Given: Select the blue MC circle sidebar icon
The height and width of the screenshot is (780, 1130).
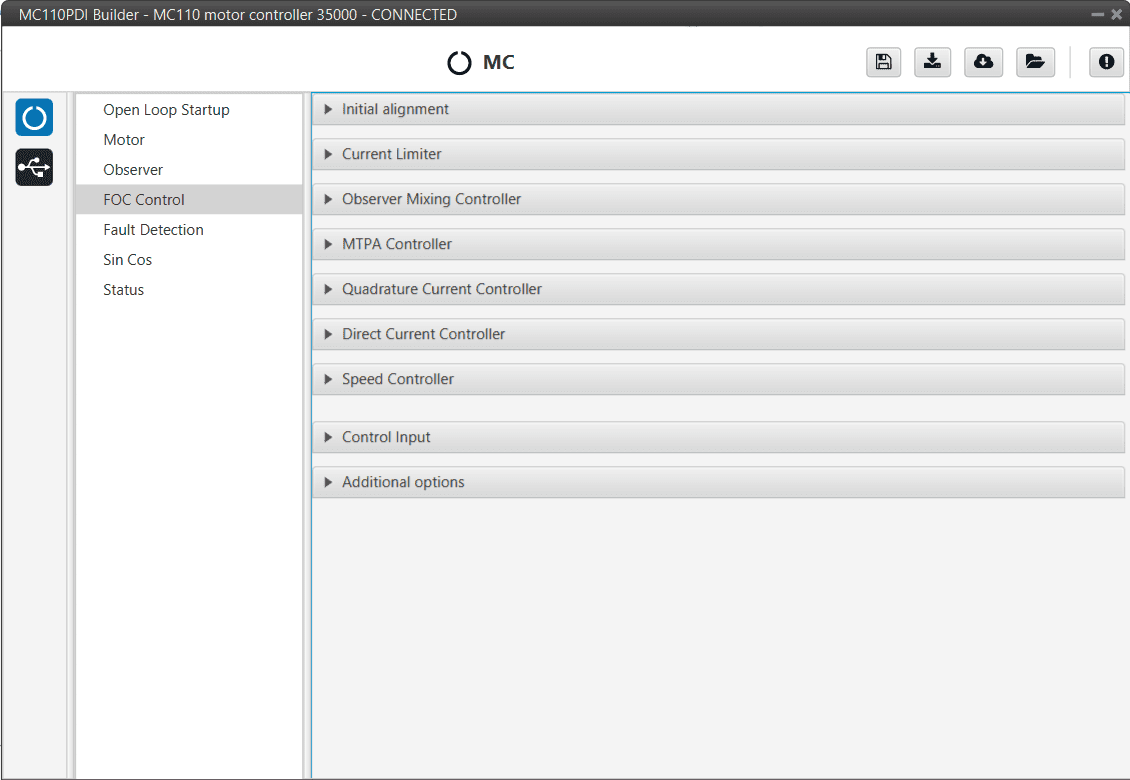Looking at the screenshot, I should point(34,118).
